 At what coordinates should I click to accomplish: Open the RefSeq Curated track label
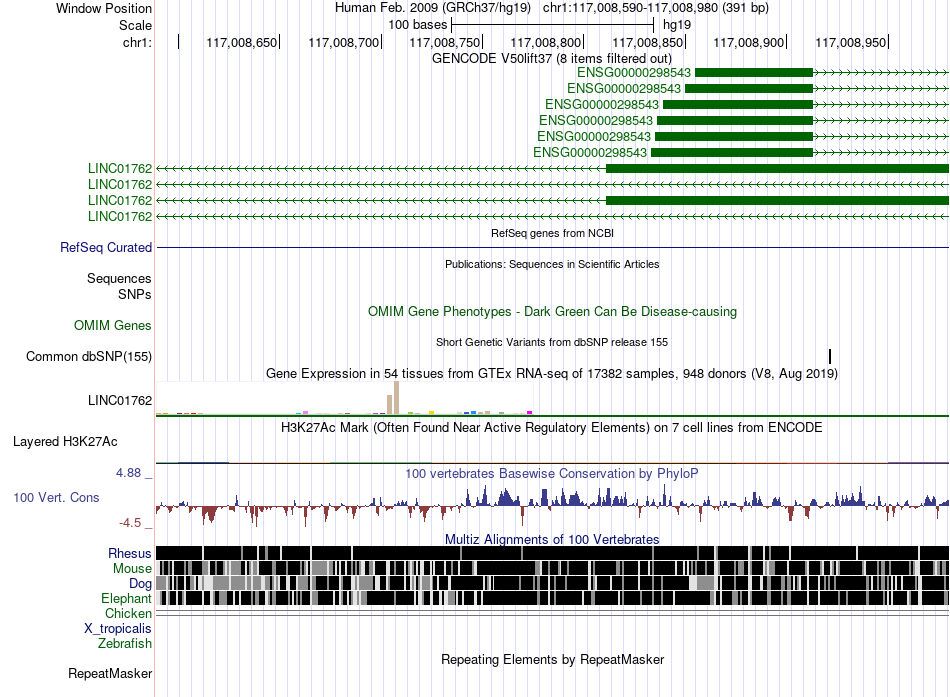click(106, 247)
